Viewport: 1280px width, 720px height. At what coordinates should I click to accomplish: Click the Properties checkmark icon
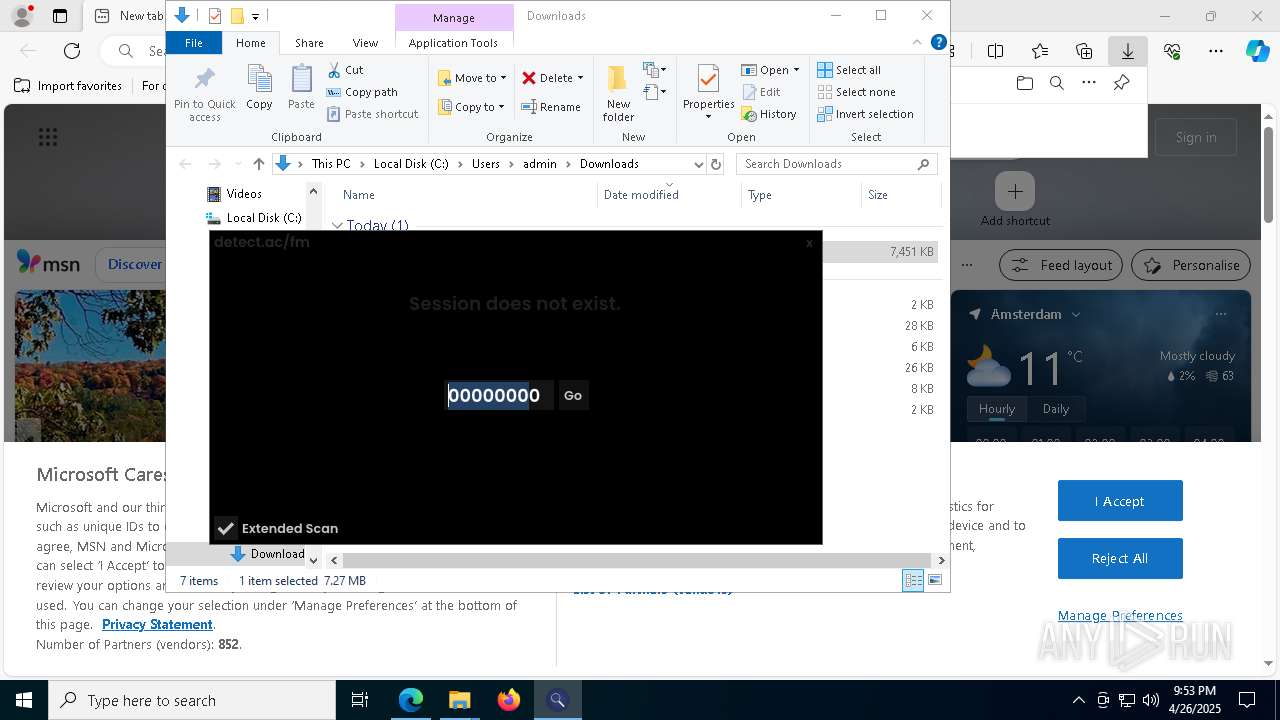coord(708,79)
